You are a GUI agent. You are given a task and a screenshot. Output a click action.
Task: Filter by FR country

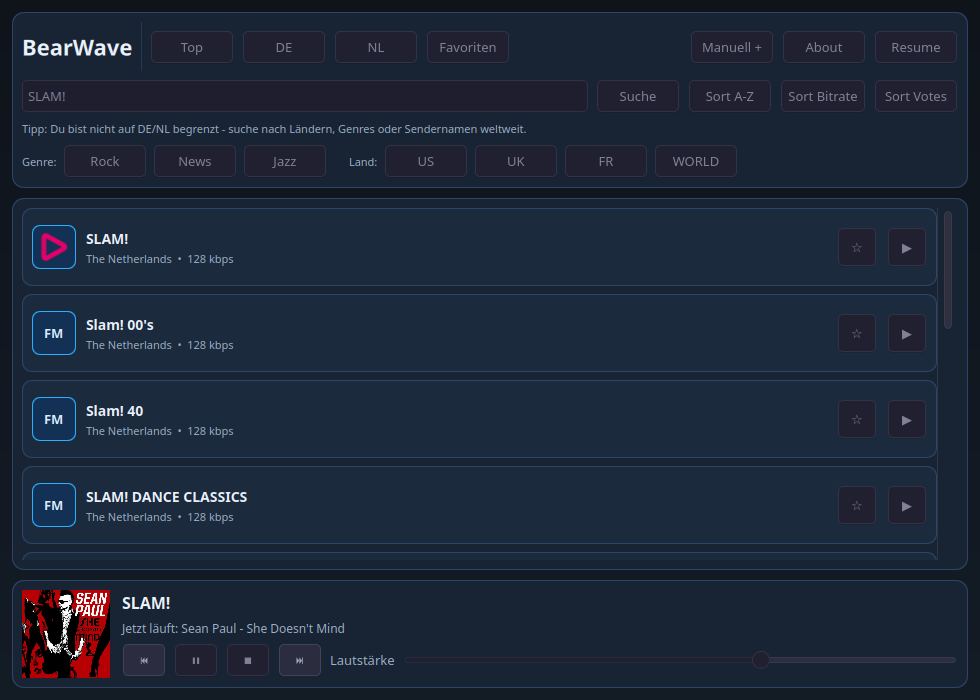[x=606, y=161]
